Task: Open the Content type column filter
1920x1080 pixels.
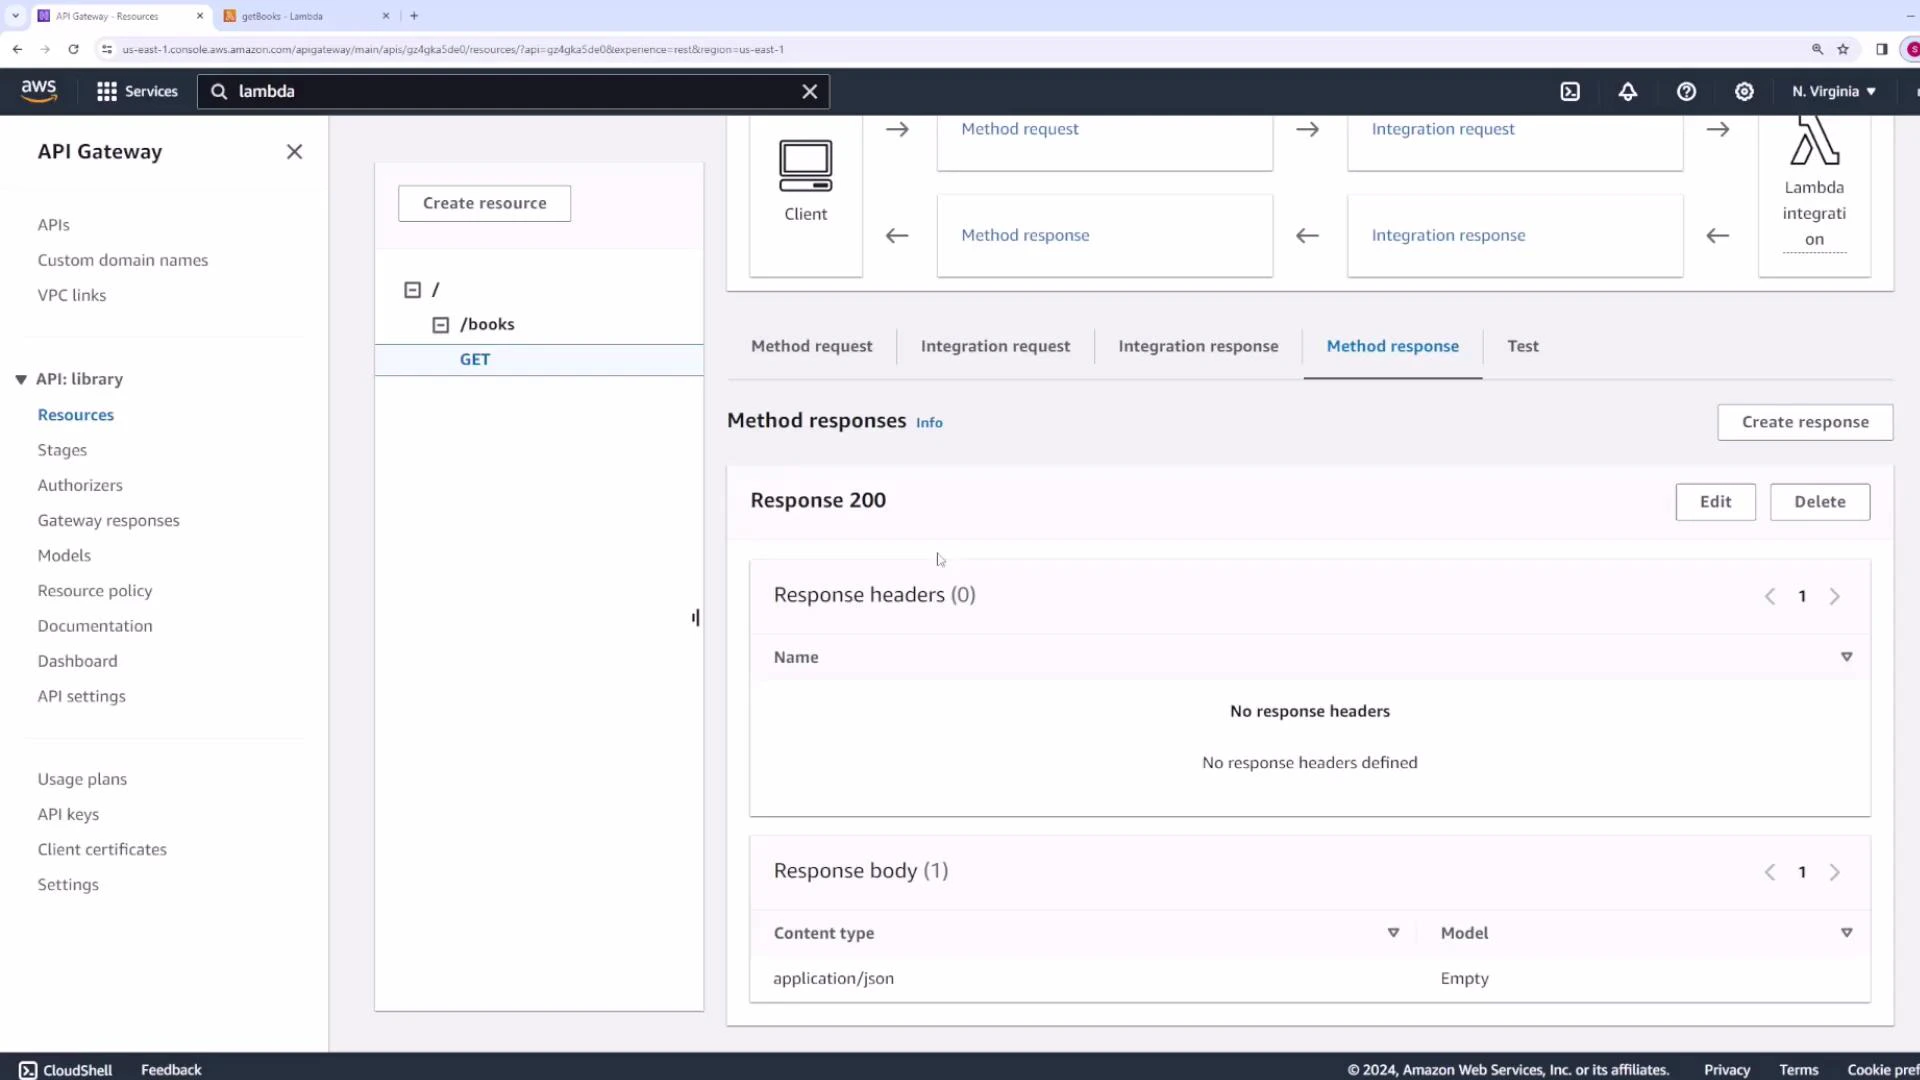Action: (1393, 932)
